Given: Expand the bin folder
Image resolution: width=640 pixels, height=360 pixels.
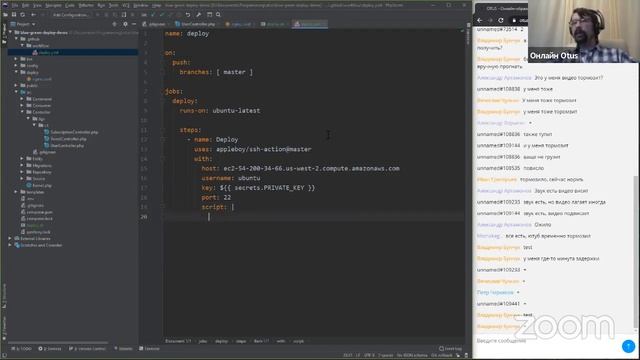Looking at the screenshot, I should (16, 59).
